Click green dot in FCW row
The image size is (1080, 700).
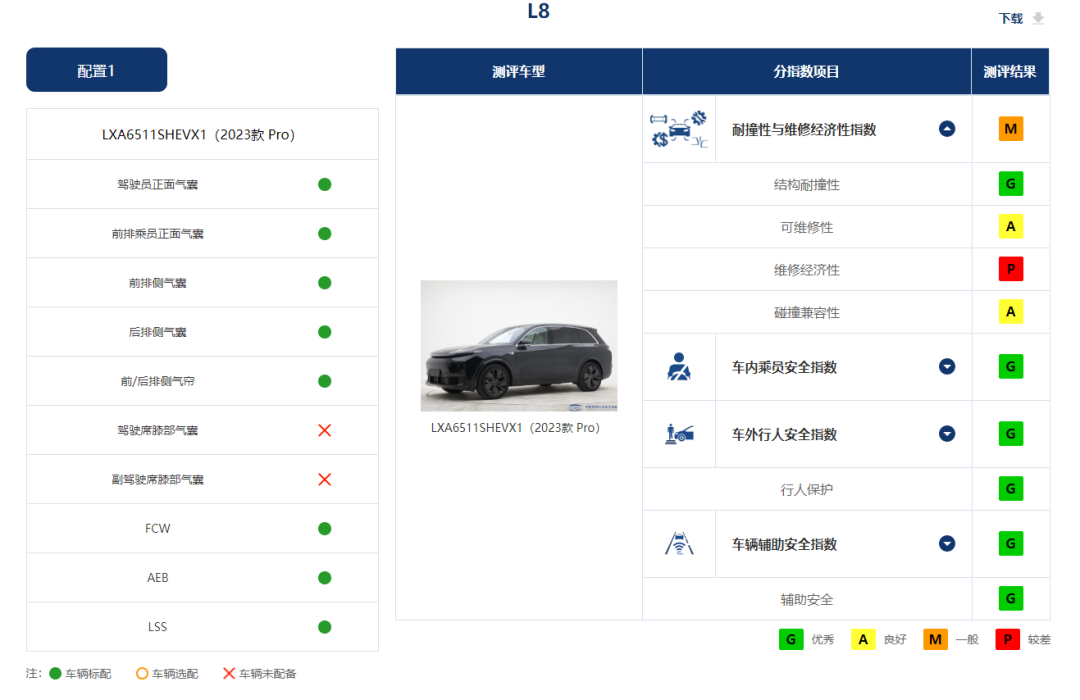pos(324,528)
